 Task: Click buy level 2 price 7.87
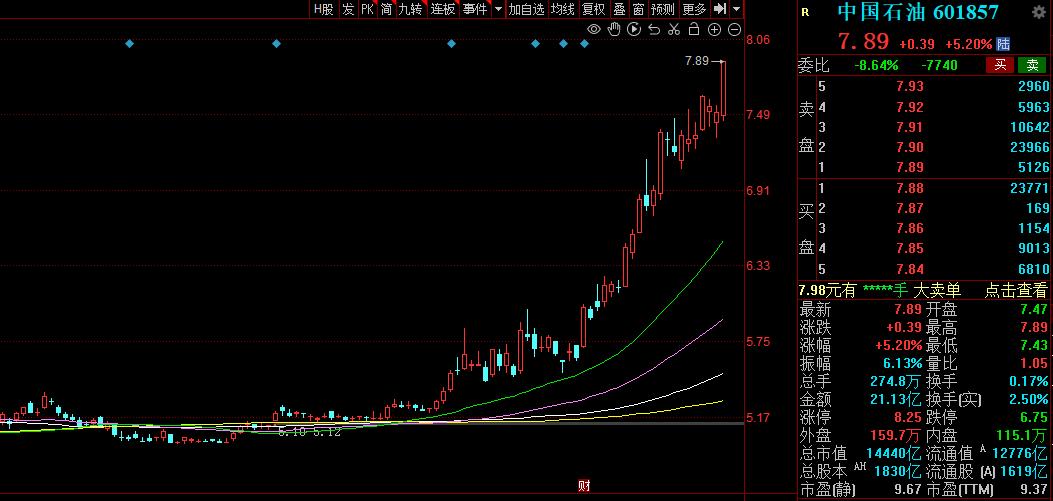click(909, 208)
